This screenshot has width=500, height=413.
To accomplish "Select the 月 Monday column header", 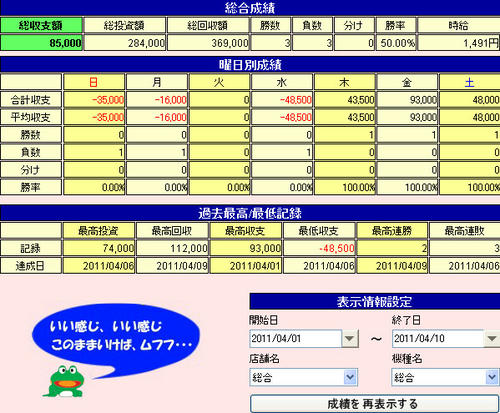I will click(x=157, y=82).
